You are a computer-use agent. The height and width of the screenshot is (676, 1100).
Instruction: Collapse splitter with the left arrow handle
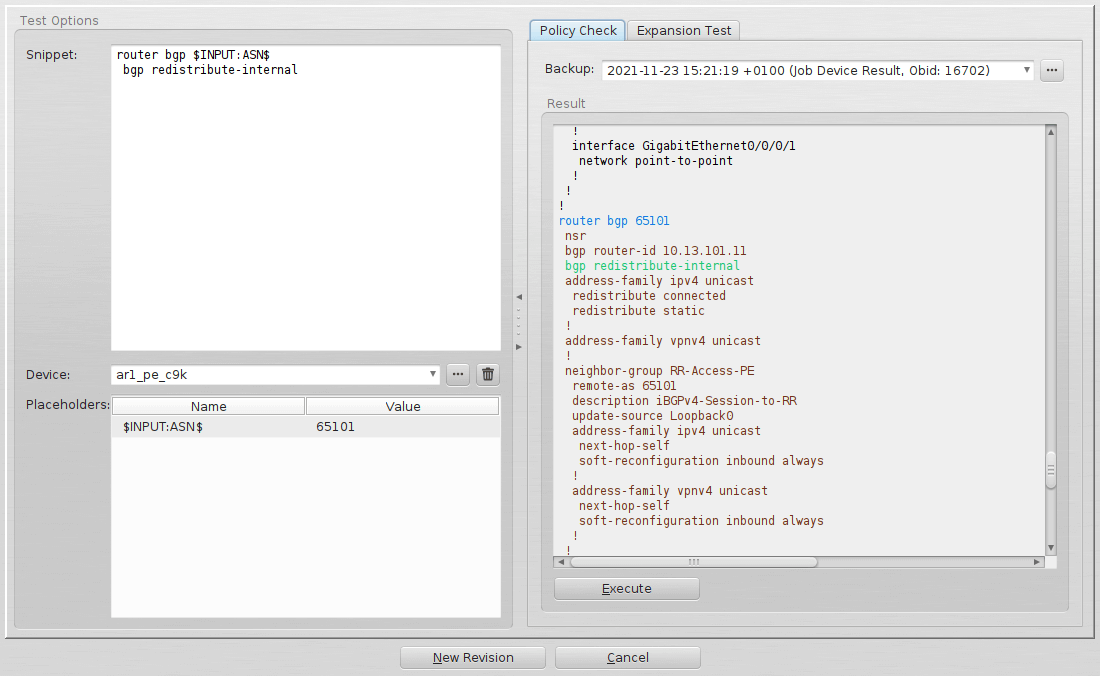pyautogui.click(x=519, y=297)
